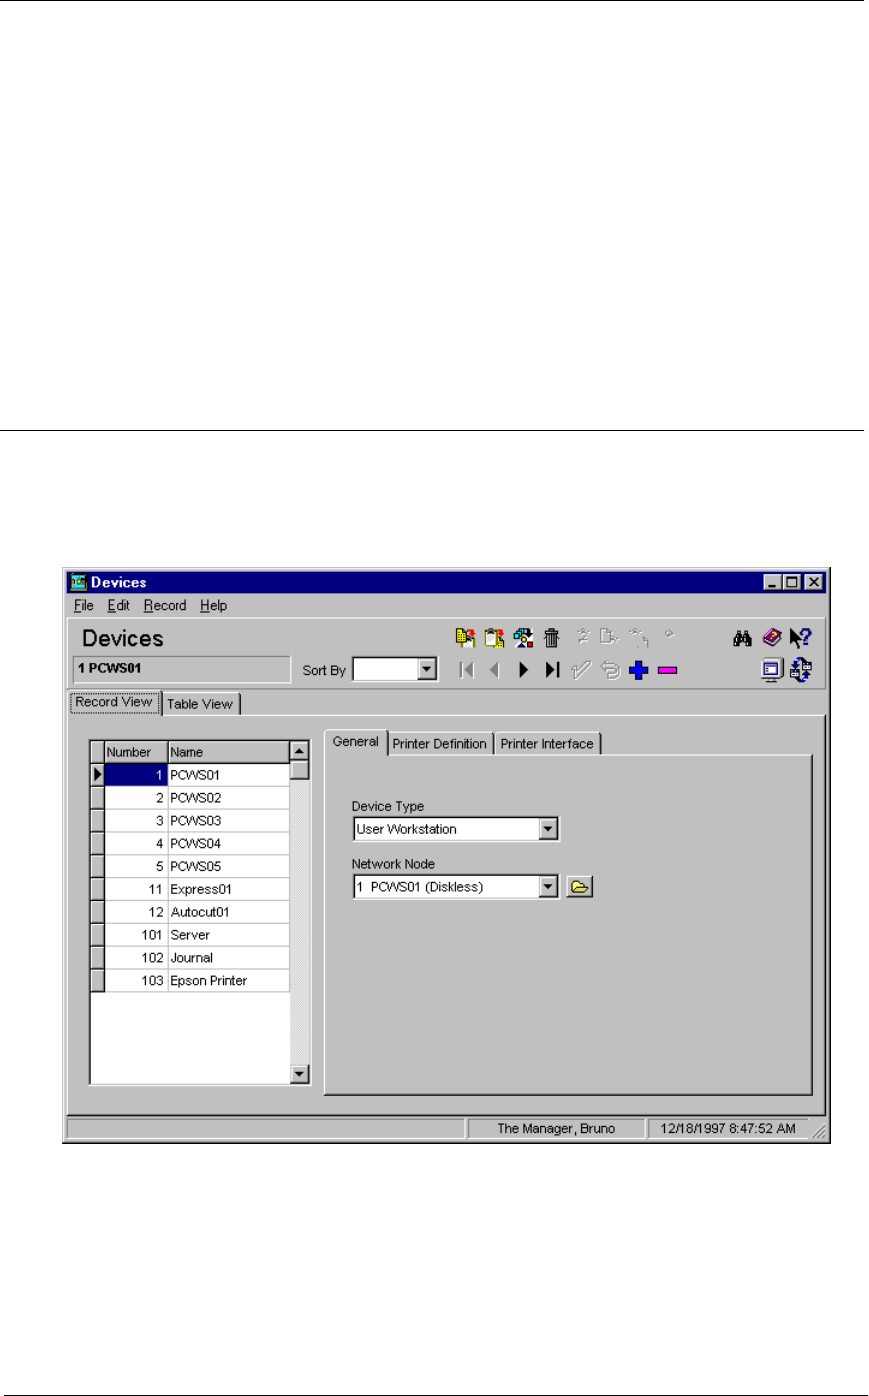Click the number cell 103
Screen dimensions: 869x1396
136,981
